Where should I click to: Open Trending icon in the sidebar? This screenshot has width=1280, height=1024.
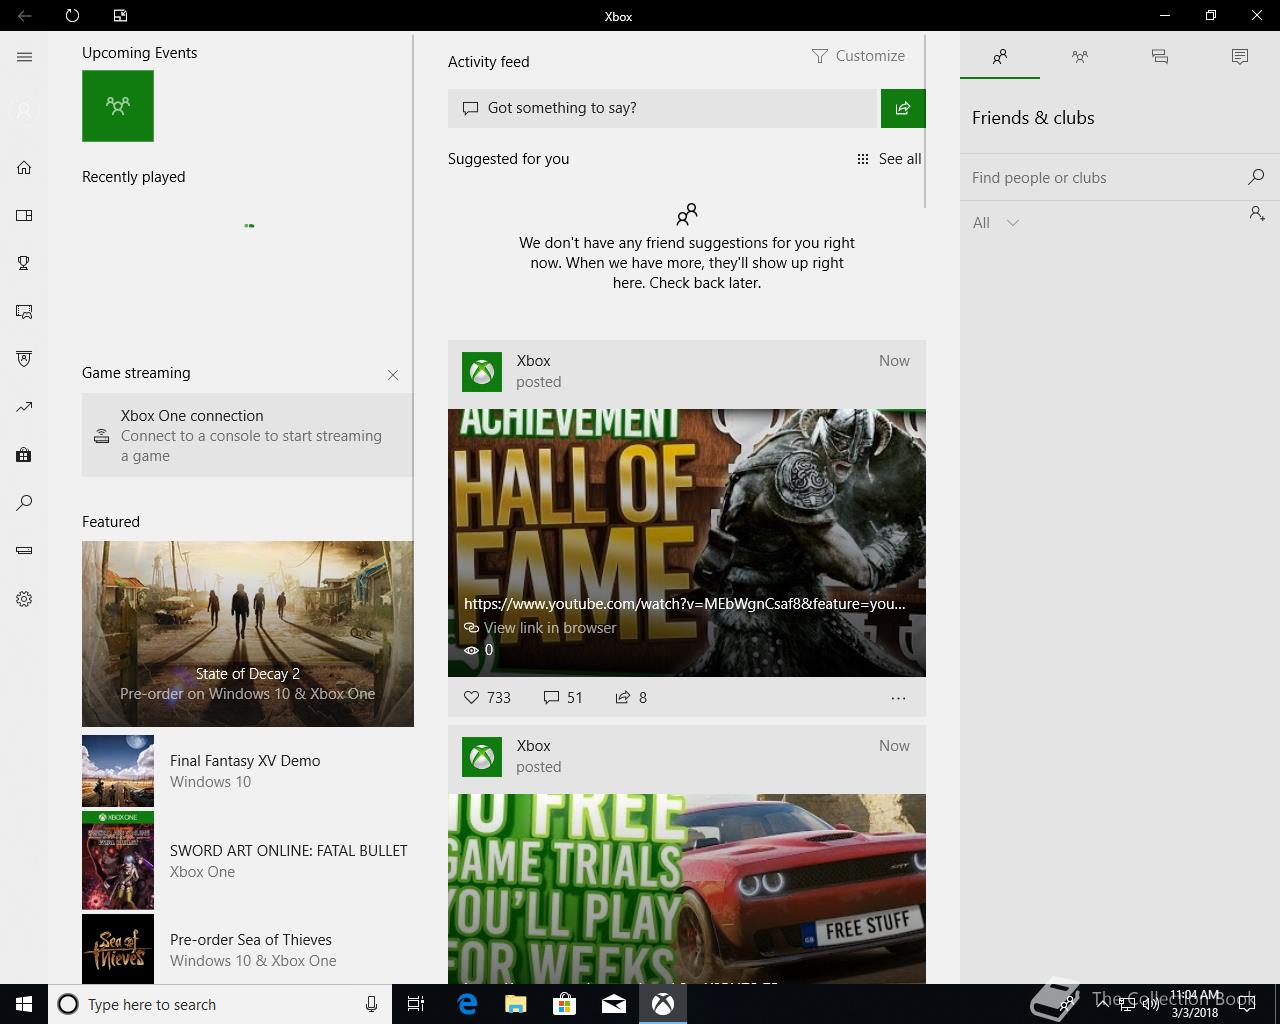coord(24,407)
